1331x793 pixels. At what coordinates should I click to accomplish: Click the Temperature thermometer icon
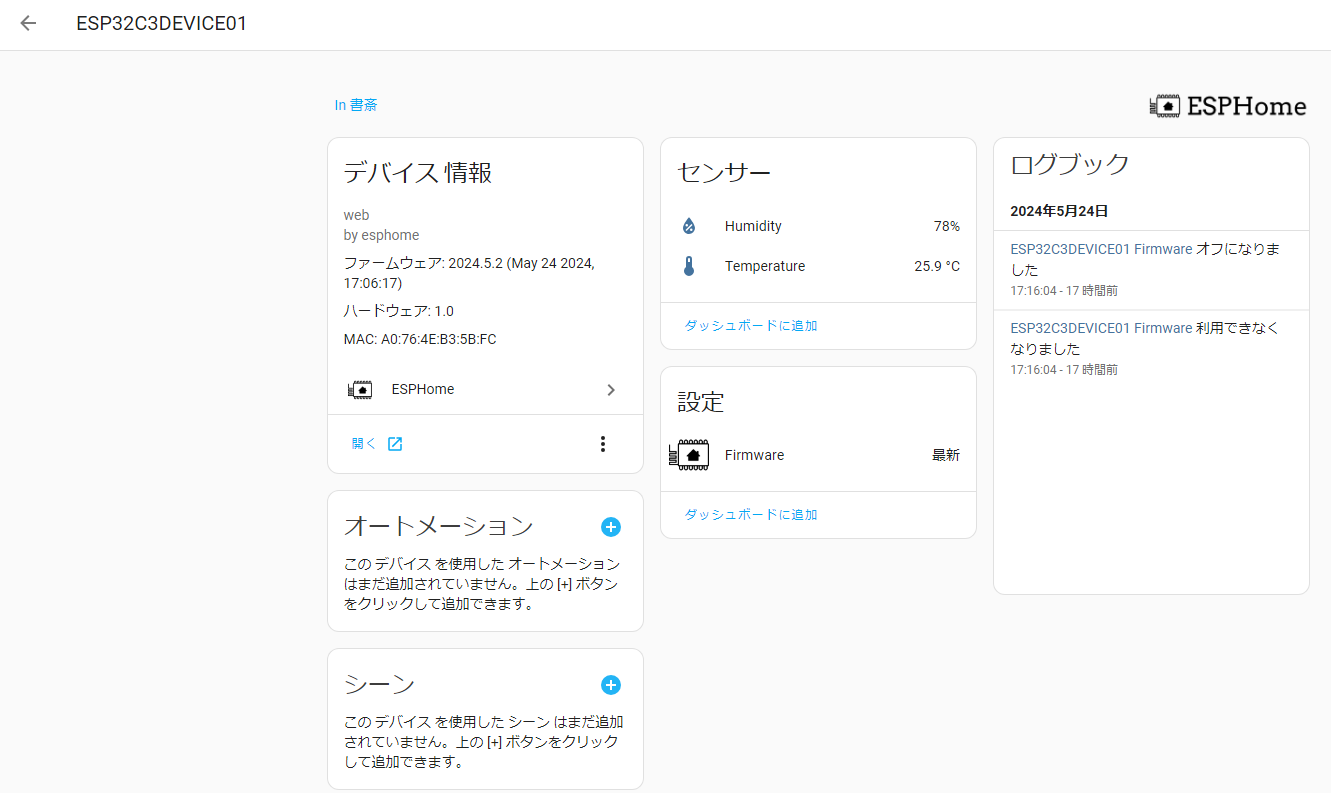click(688, 267)
